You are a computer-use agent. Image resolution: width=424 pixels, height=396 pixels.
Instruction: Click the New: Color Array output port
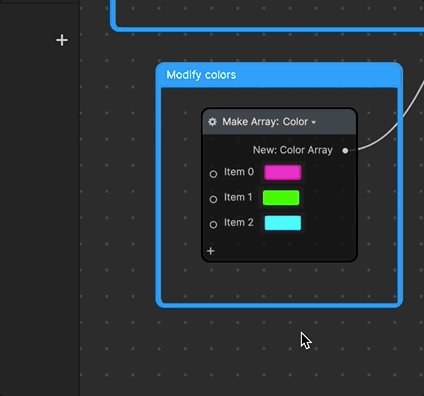345,151
